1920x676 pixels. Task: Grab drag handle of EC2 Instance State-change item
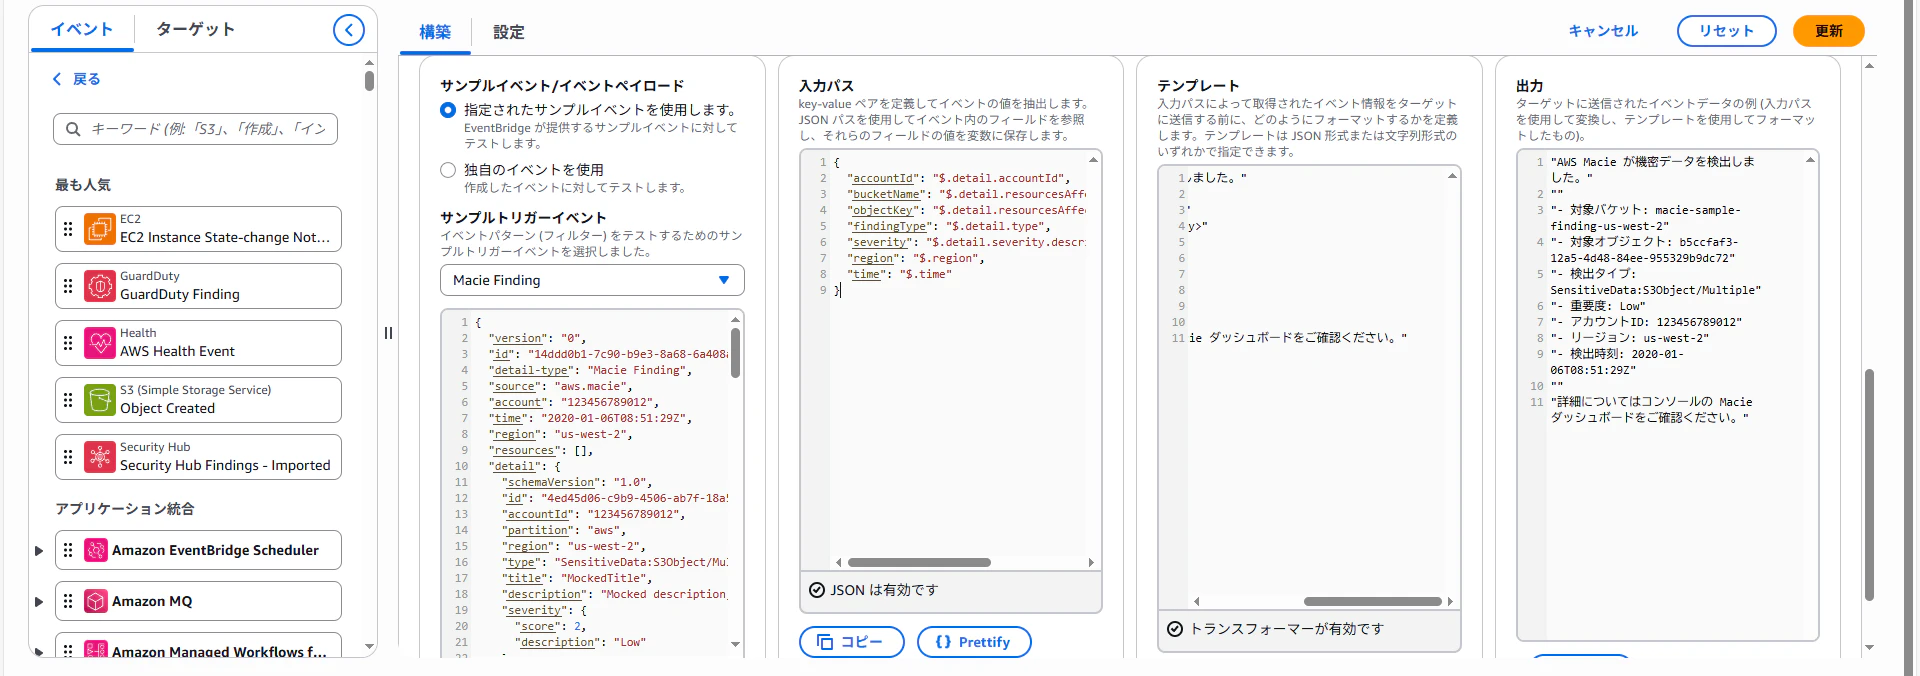(68, 229)
